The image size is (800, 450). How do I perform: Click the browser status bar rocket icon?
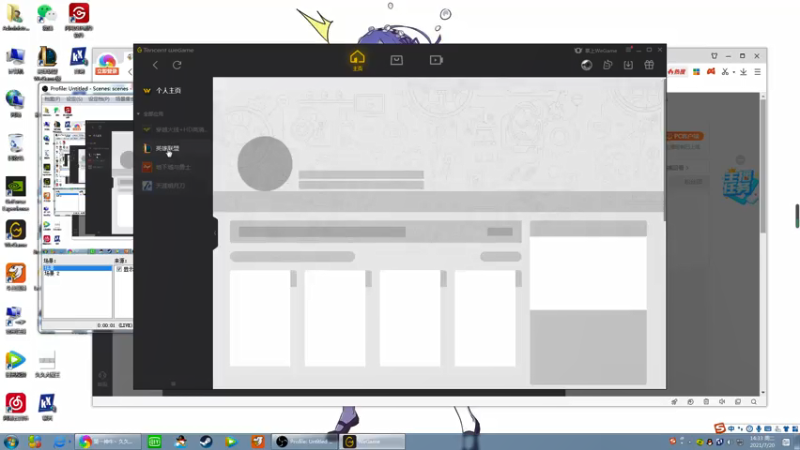pyautogui.click(x=674, y=402)
